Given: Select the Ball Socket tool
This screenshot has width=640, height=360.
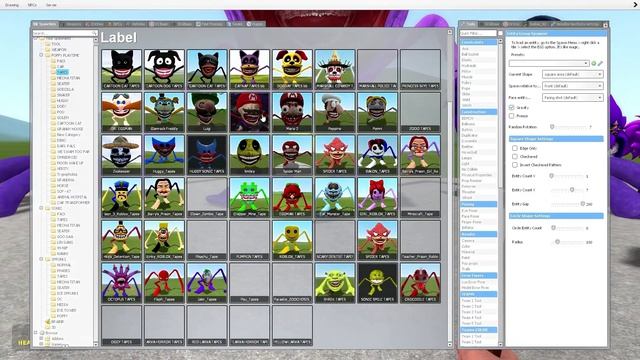Looking at the screenshot, I should tap(478, 54).
